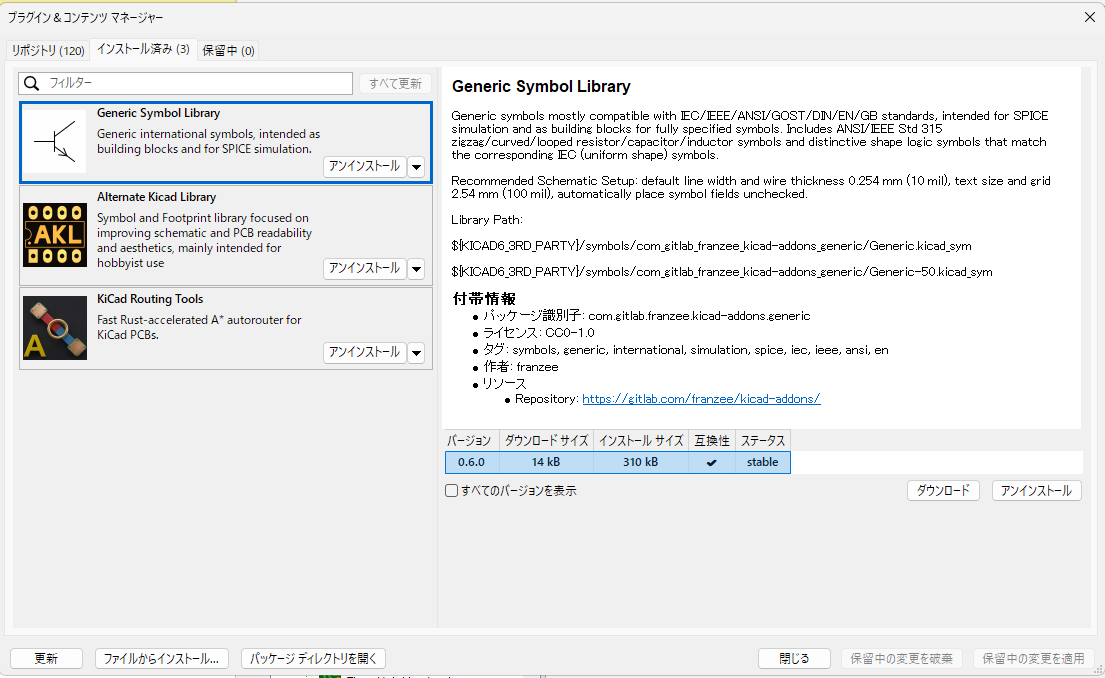Click the Generic-50.kicad_sym path line
This screenshot has width=1105, height=678.
722,272
